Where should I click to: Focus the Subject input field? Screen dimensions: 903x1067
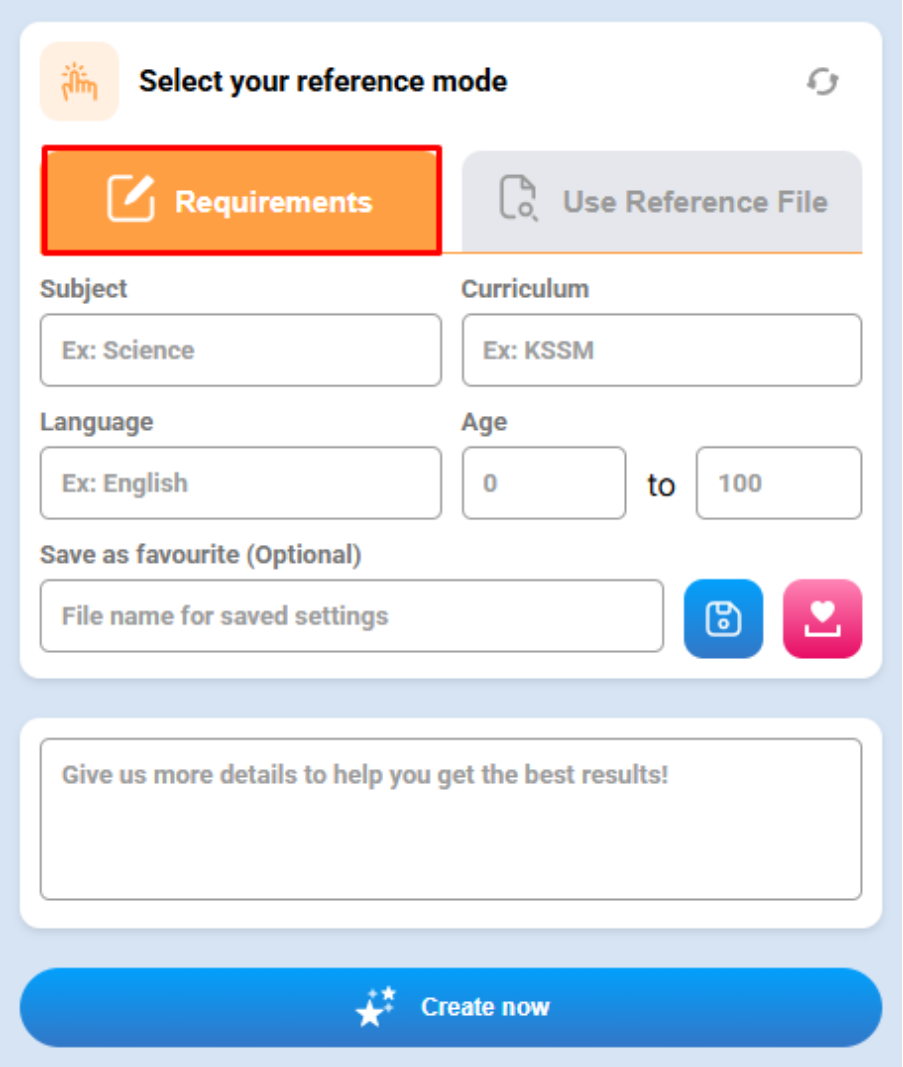tap(241, 350)
